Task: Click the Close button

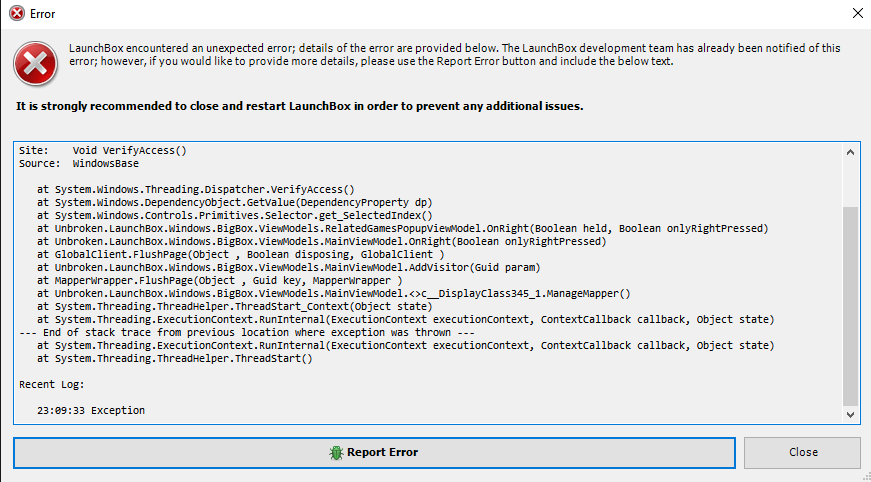Action: [803, 453]
